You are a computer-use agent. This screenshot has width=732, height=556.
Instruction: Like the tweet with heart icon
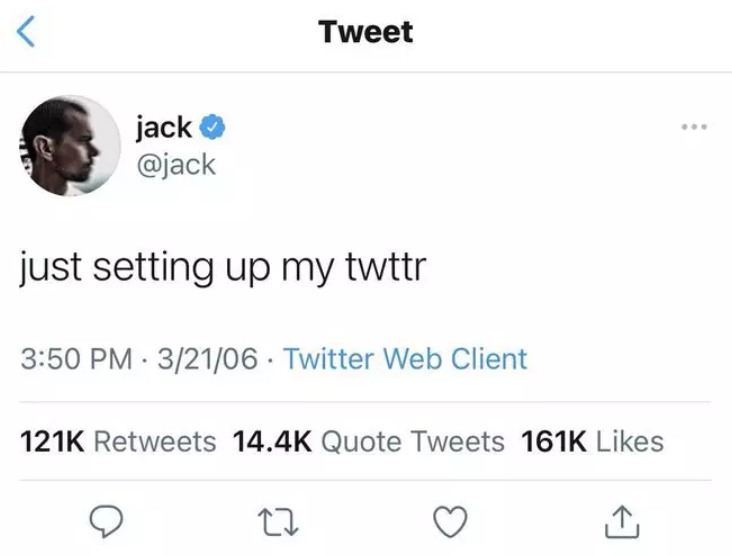point(450,521)
